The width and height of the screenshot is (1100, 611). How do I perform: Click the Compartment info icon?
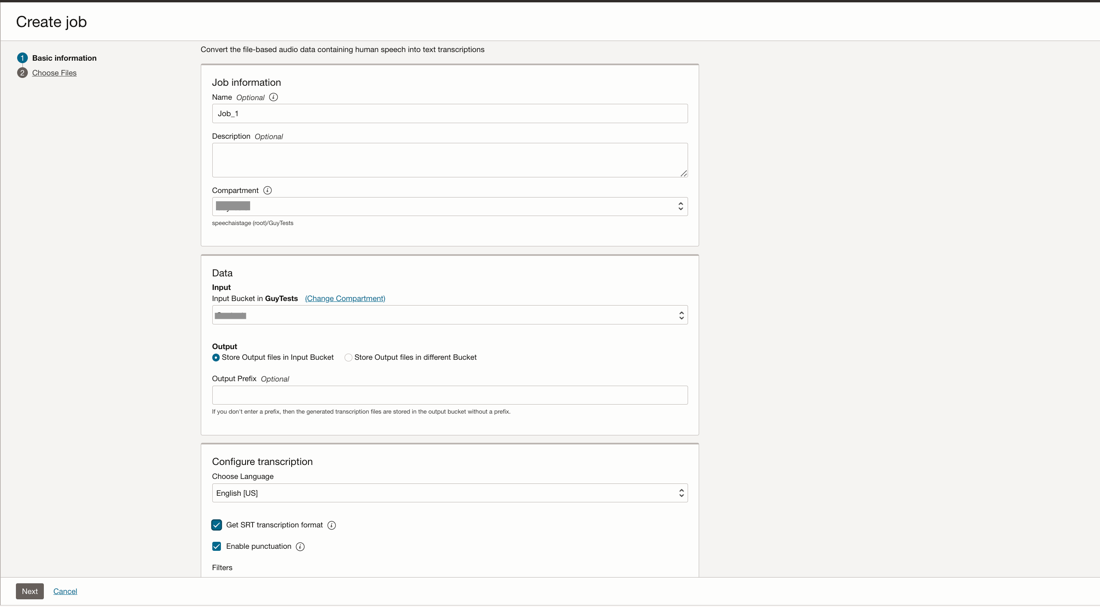click(x=267, y=190)
